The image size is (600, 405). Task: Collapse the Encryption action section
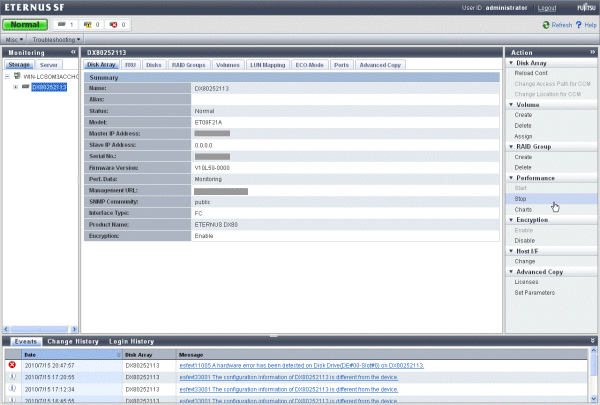(x=511, y=220)
